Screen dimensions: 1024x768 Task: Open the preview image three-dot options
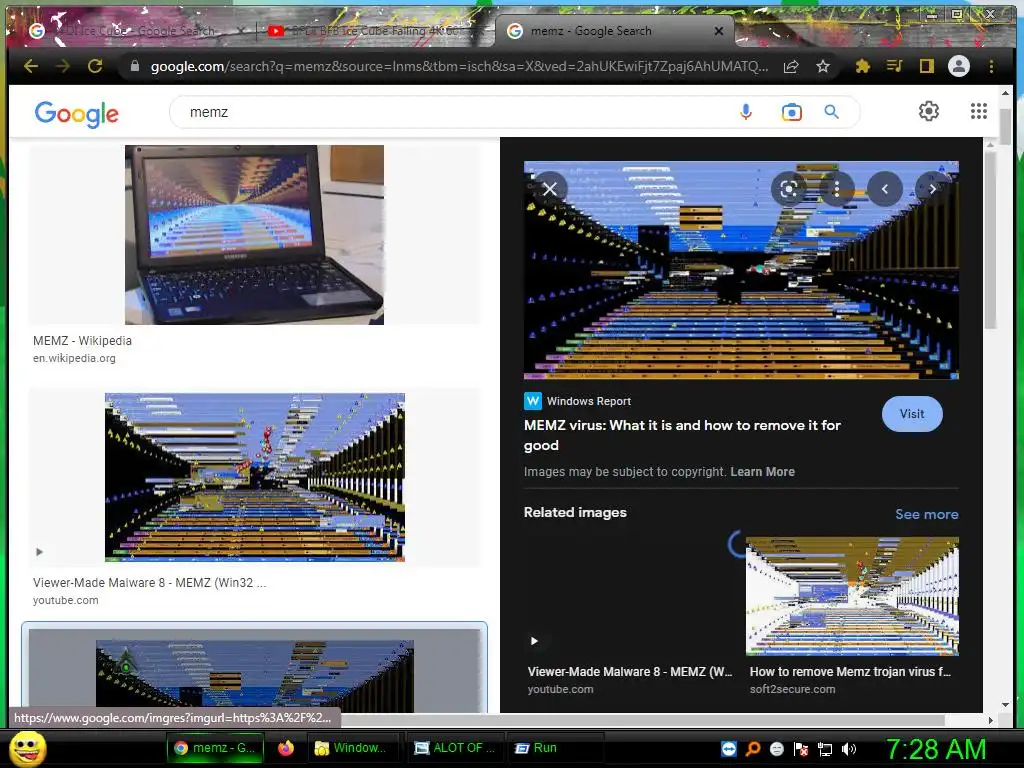point(837,189)
